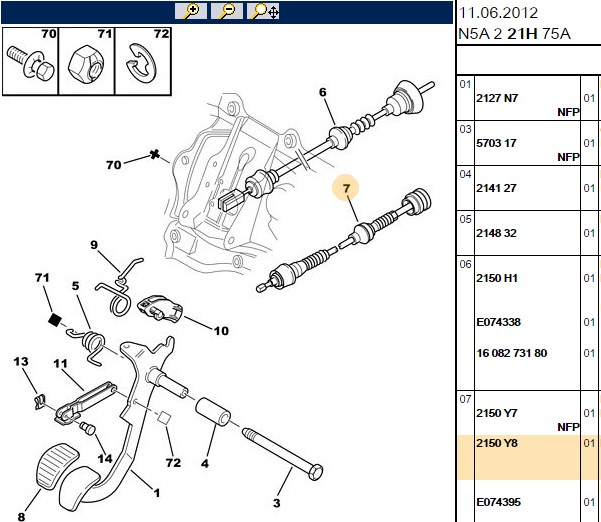Screen dimensions: 601x522
Task: Click the zoom with pan arrows icon
Action: coord(263,11)
